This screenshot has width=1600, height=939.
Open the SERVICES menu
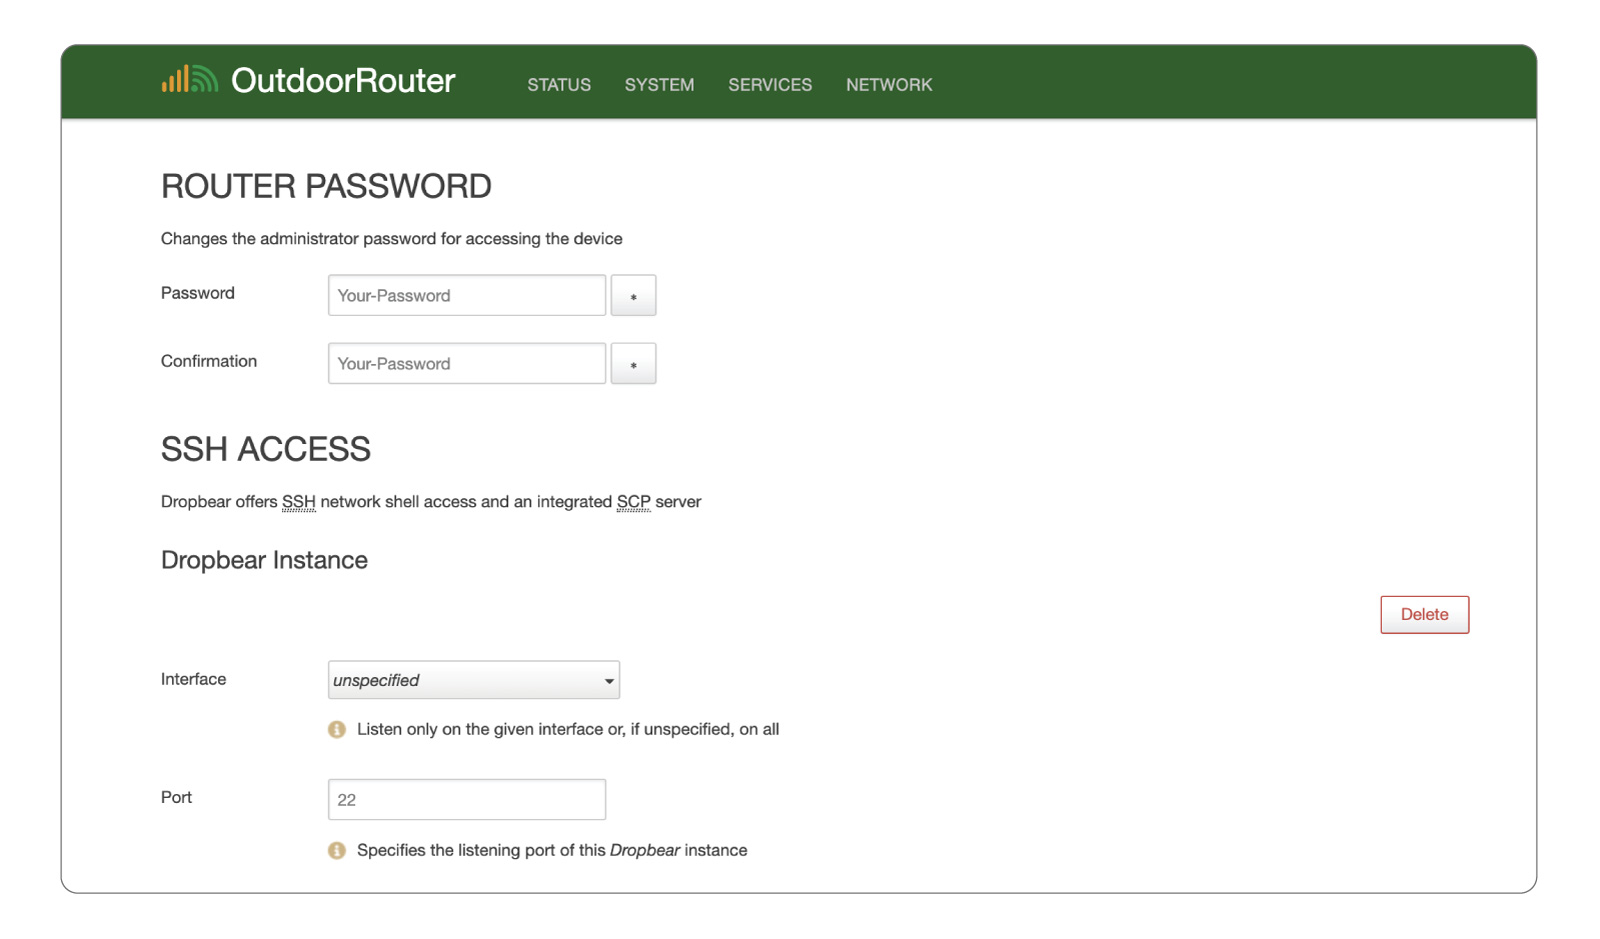770,85
